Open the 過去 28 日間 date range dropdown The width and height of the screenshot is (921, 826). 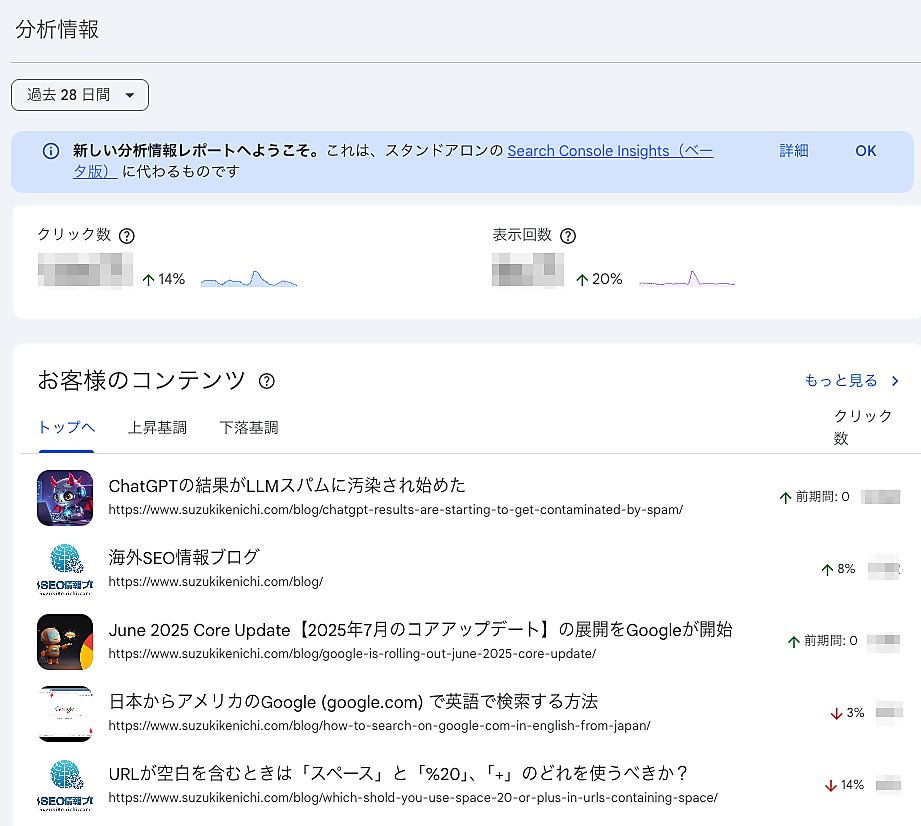click(x=80, y=95)
